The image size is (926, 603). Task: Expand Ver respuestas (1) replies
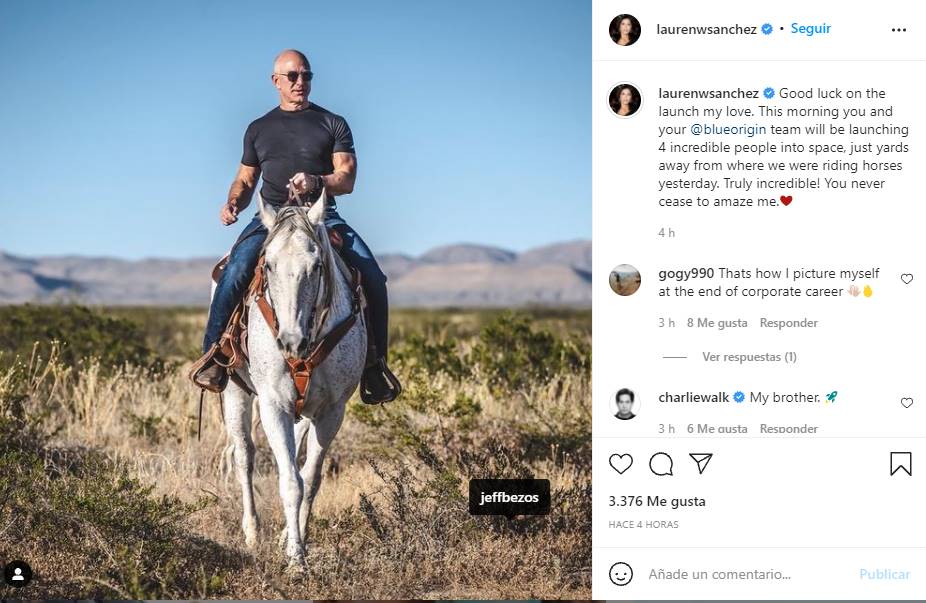[749, 357]
